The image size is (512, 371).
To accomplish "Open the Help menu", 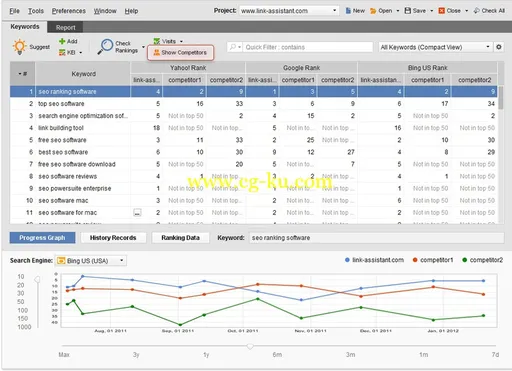I will 131,11.
